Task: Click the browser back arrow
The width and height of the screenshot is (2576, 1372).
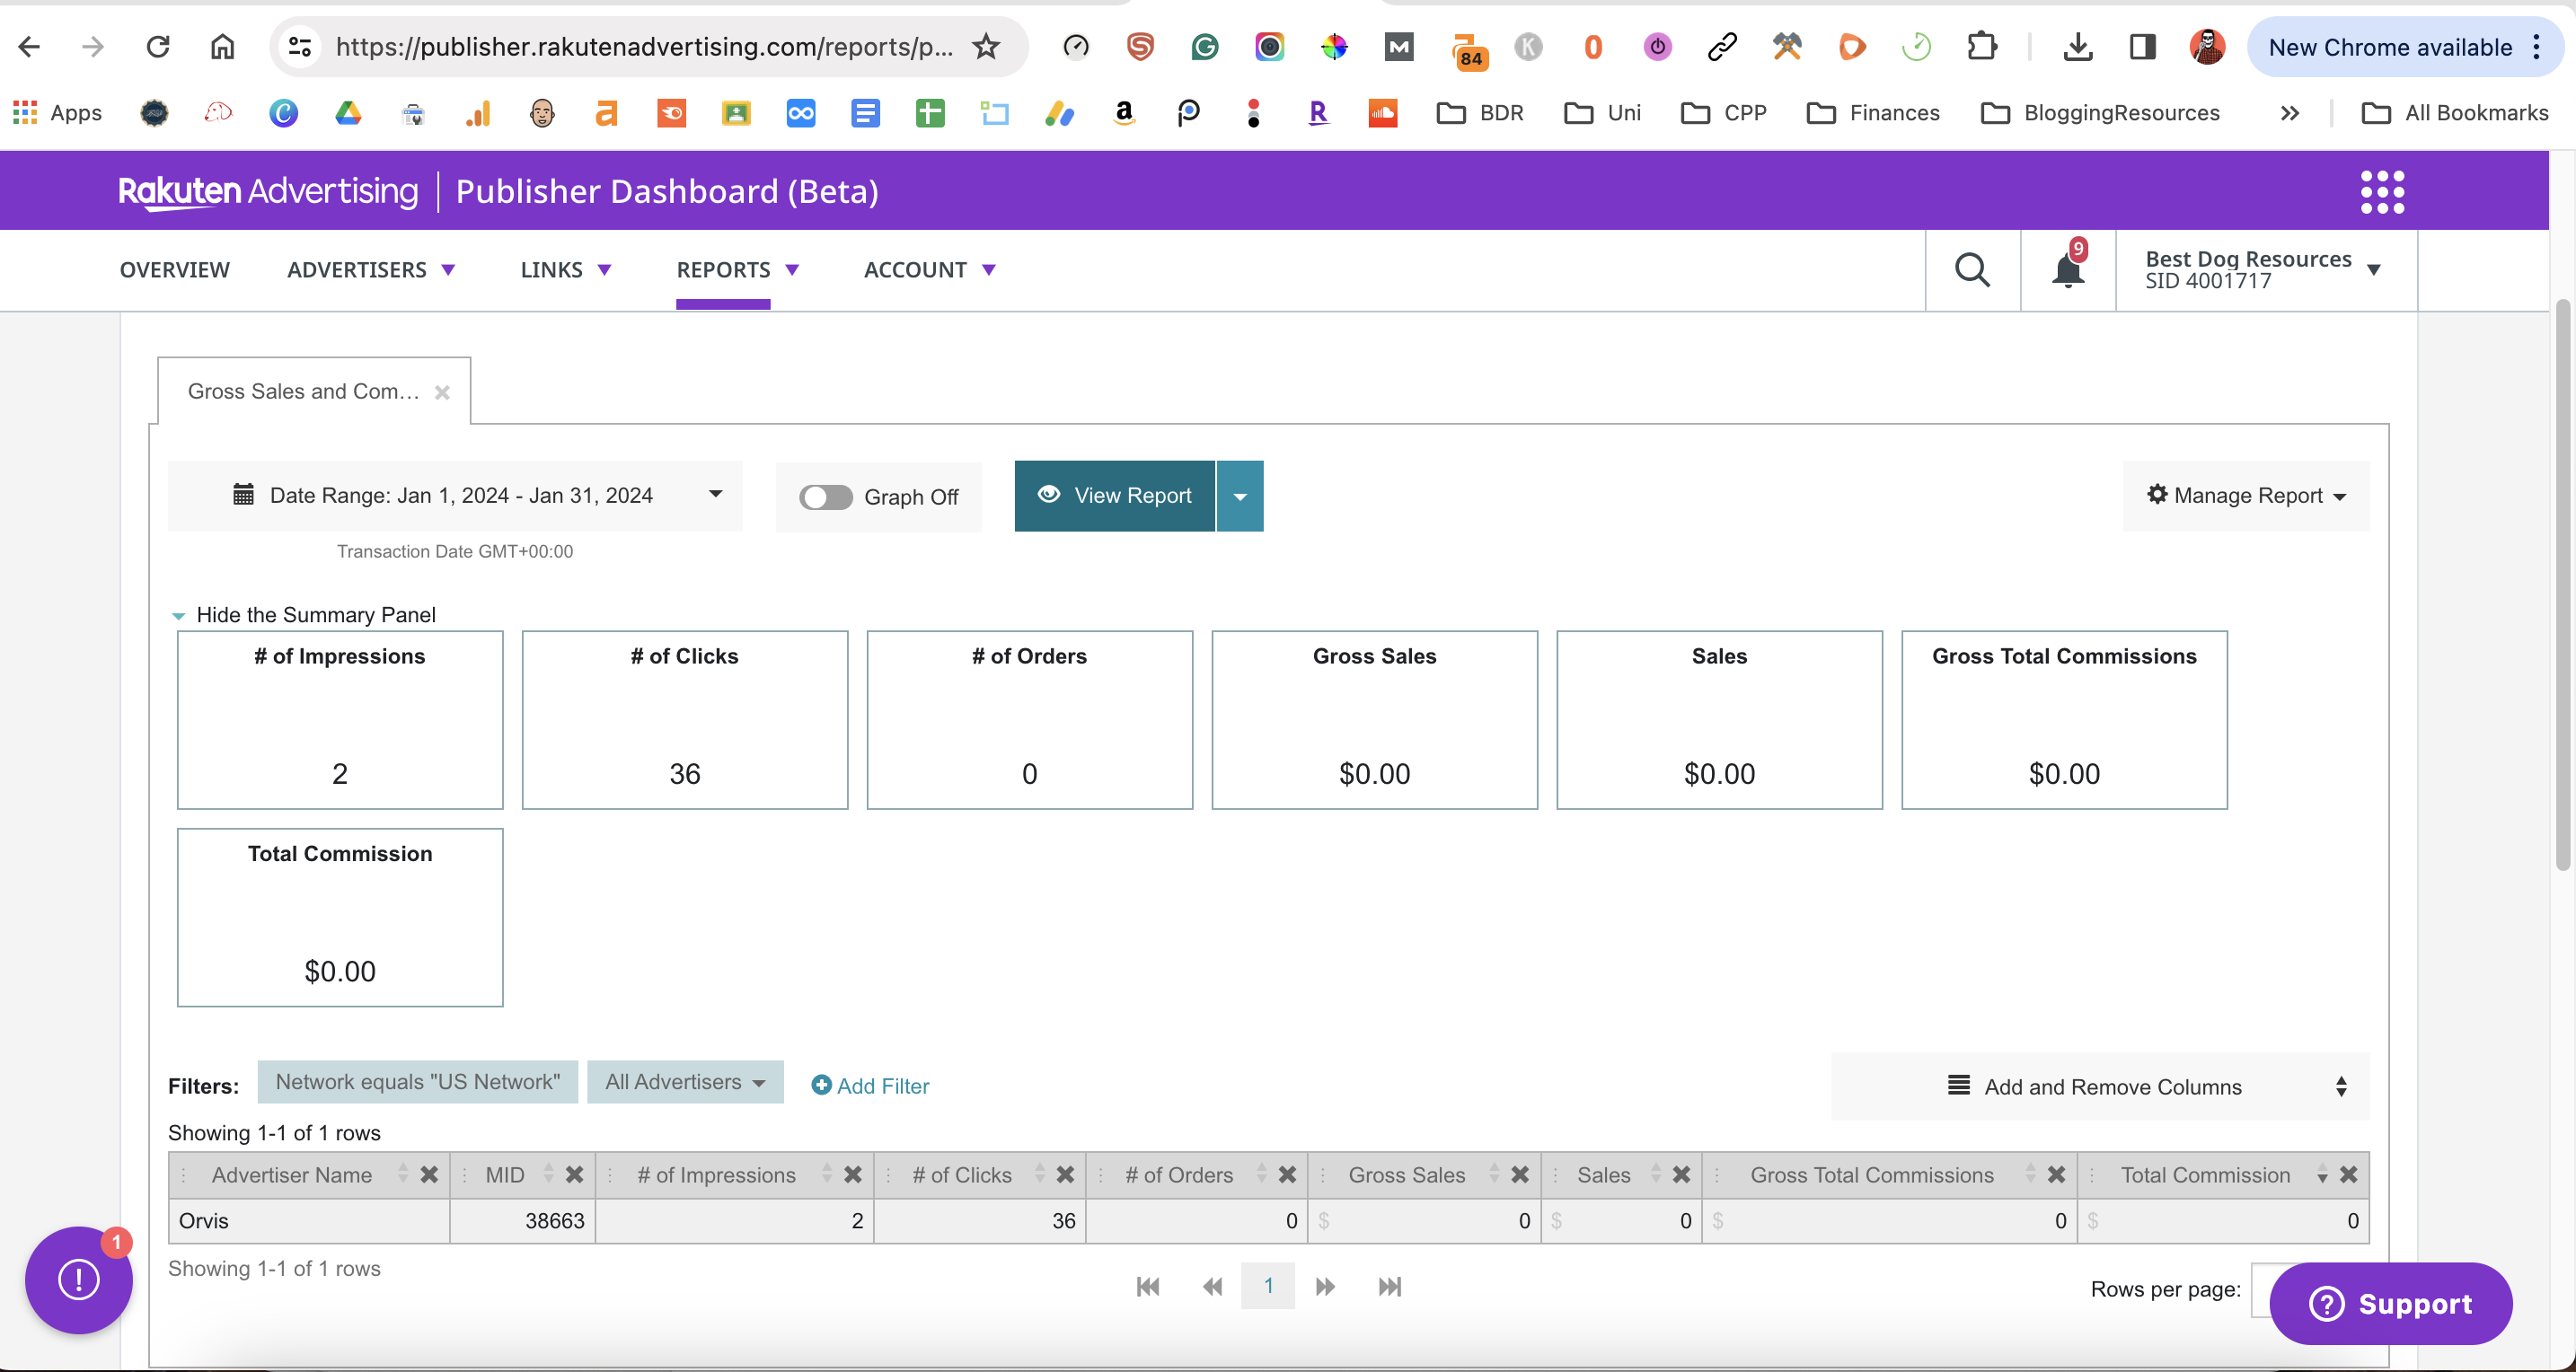Action: click(29, 46)
